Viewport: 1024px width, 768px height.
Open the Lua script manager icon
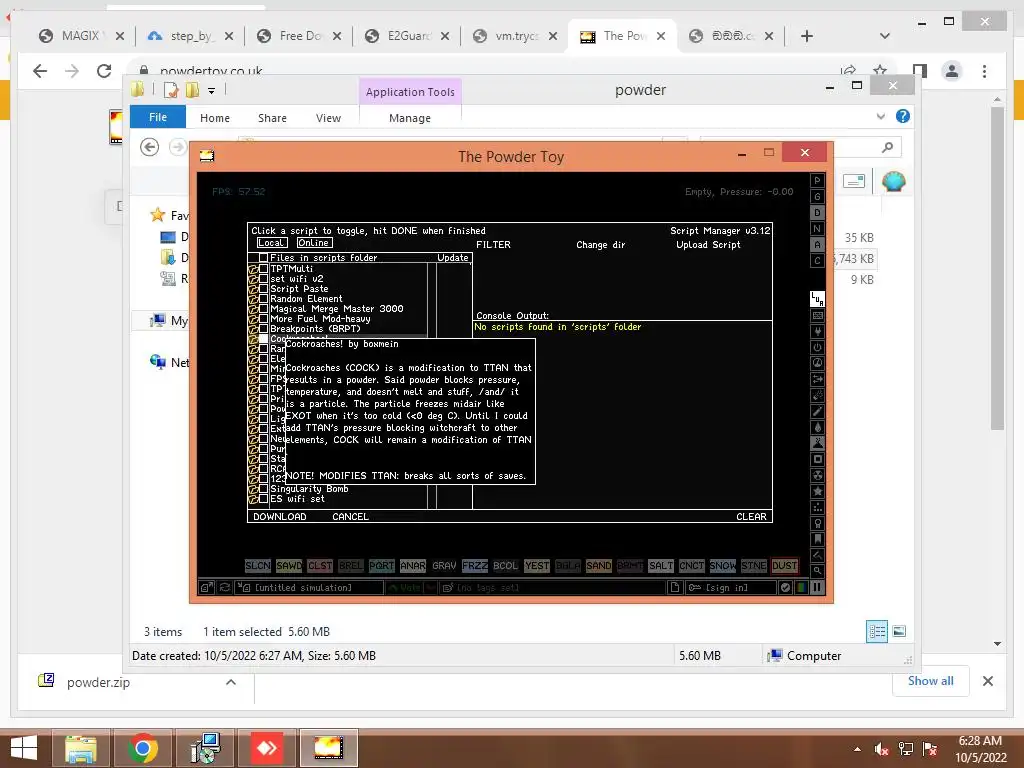(817, 299)
